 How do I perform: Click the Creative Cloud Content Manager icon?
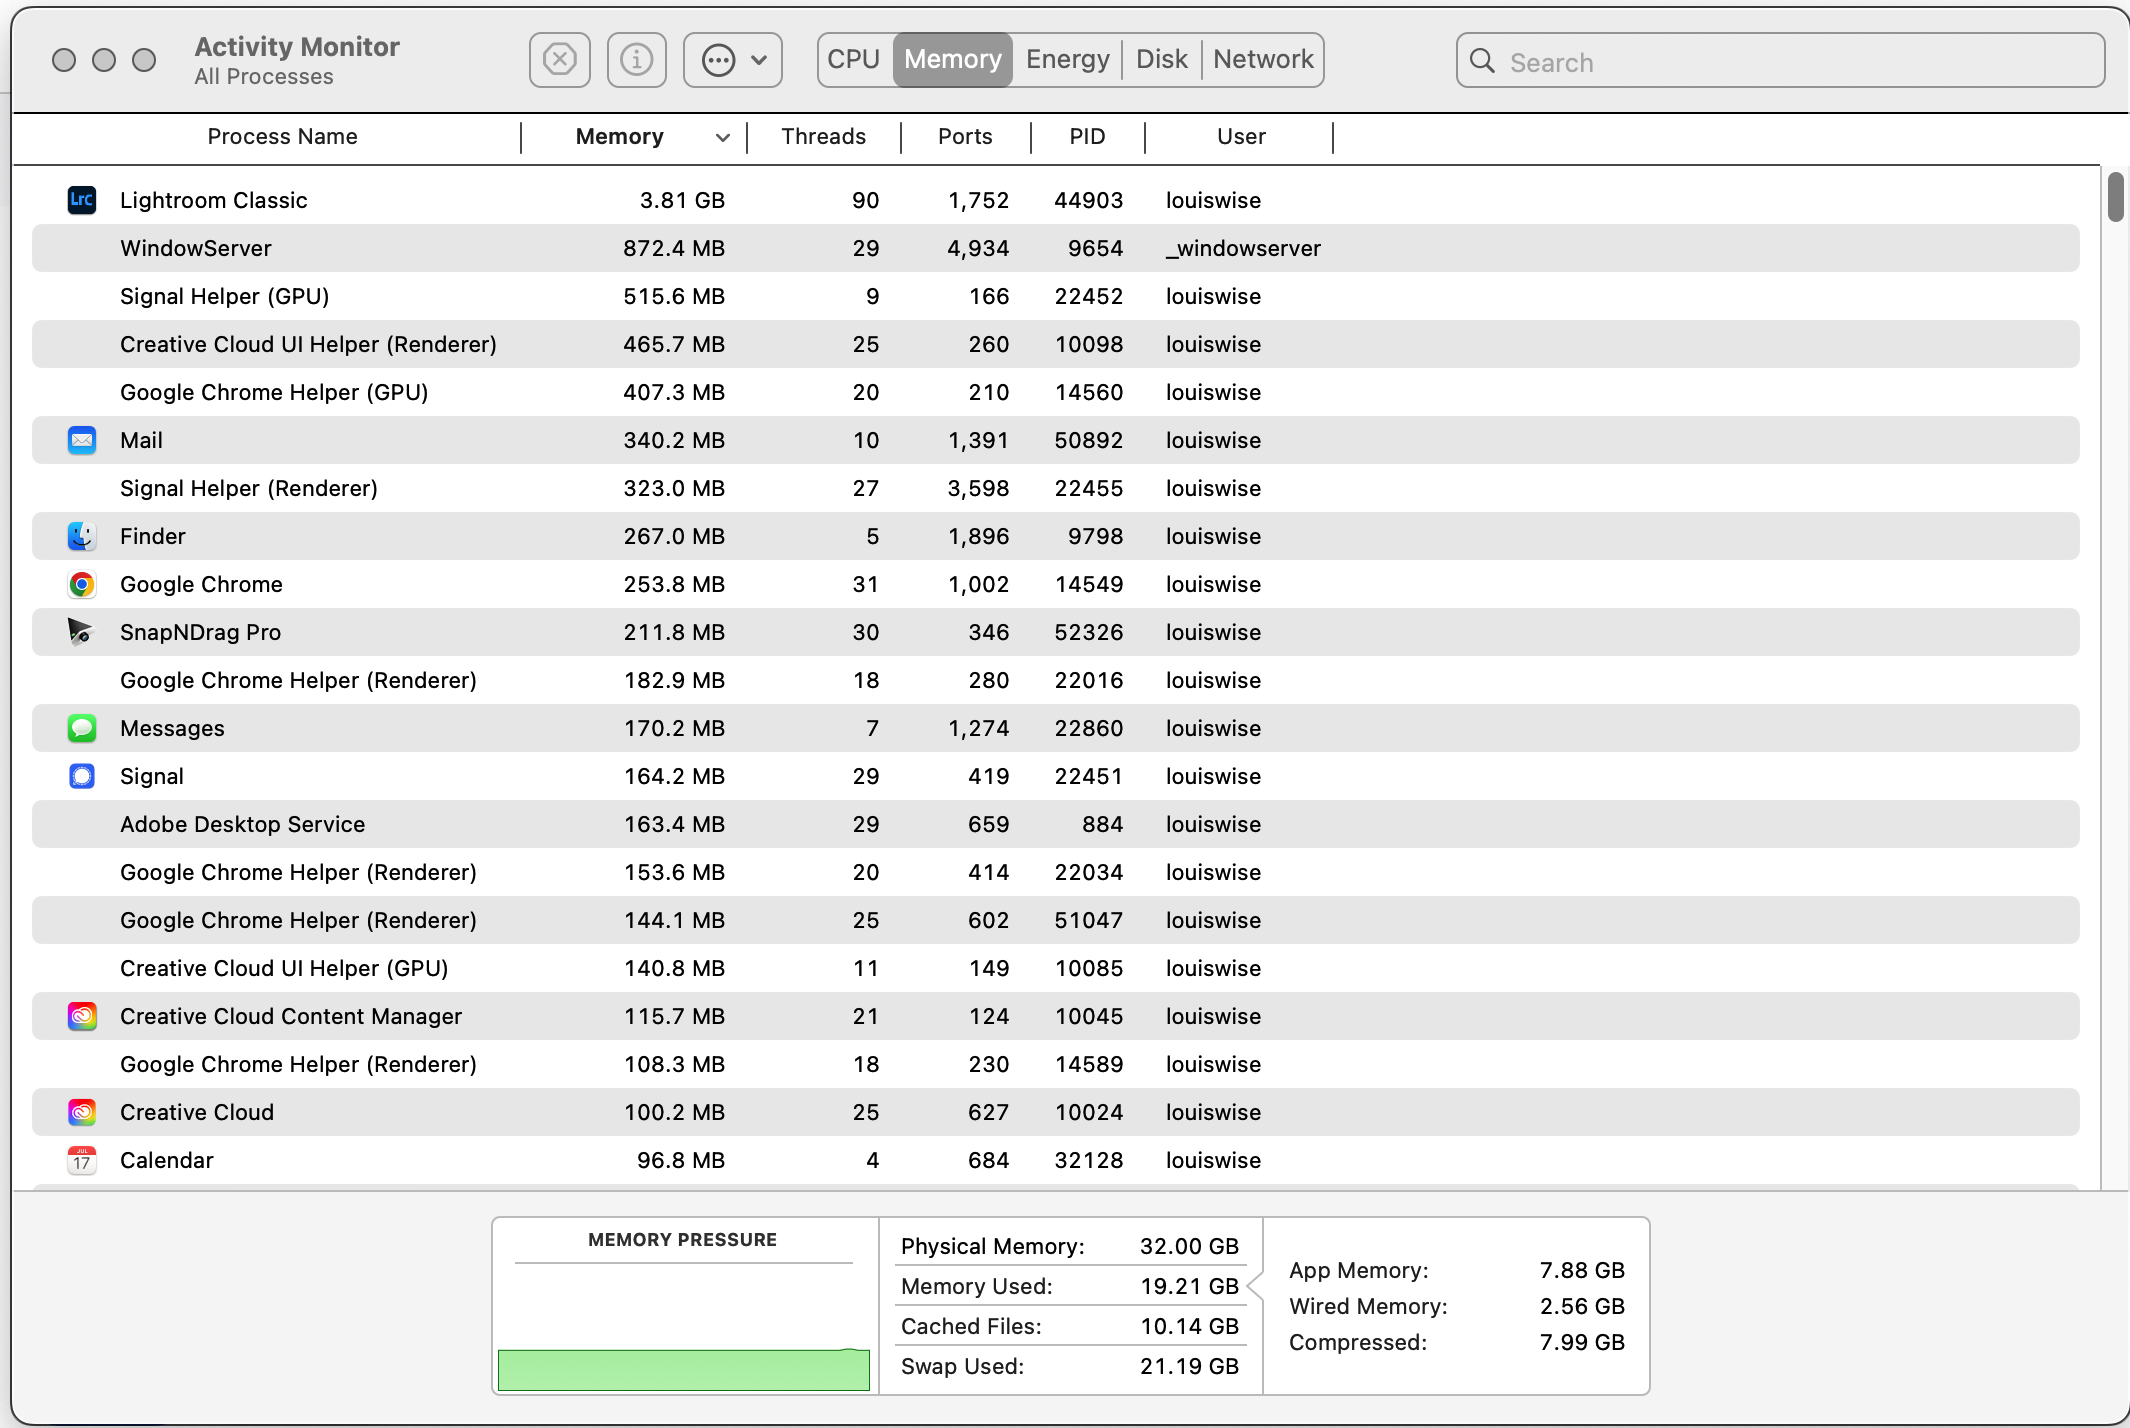(x=81, y=1015)
